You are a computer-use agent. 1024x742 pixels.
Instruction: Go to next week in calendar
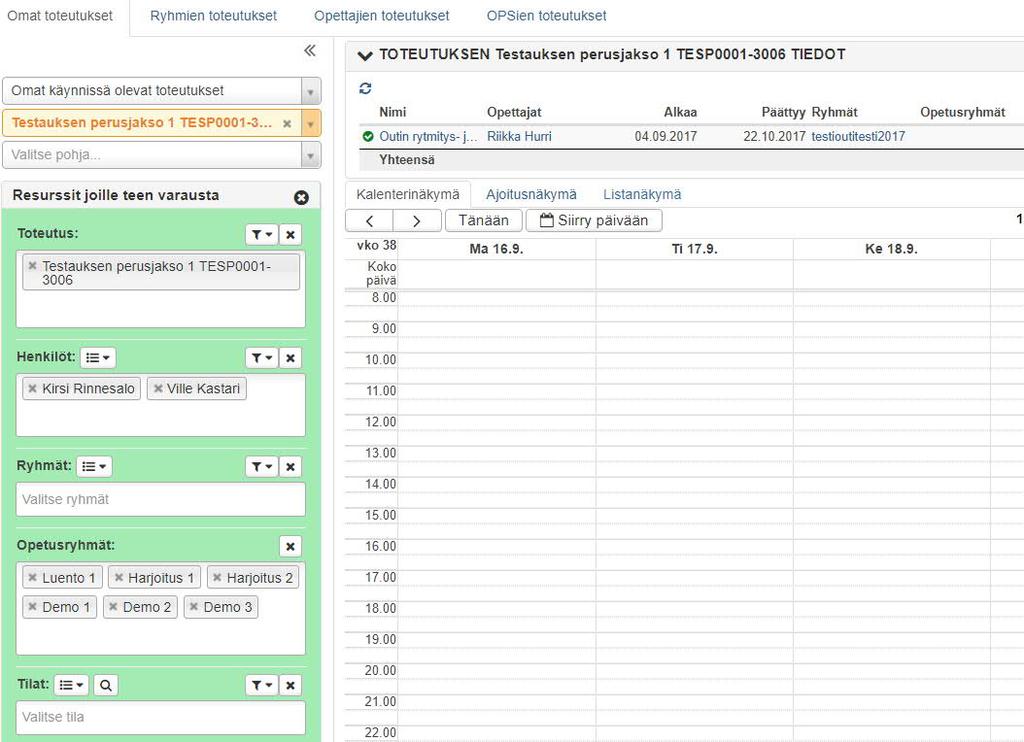click(x=417, y=221)
